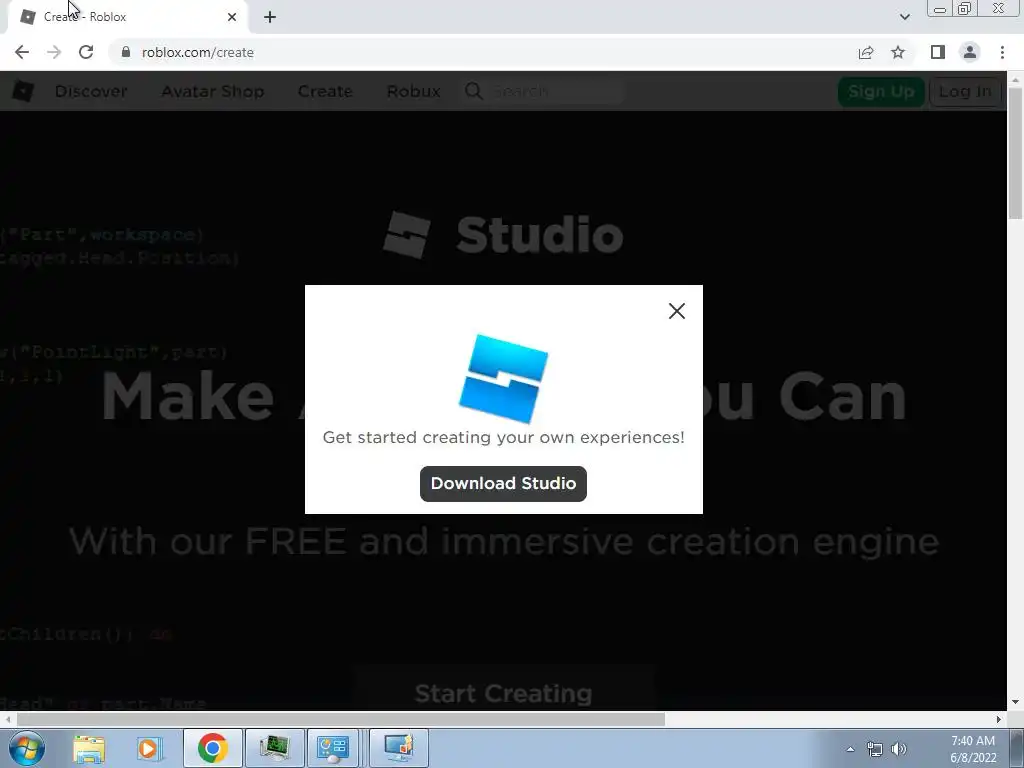
Task: Close the Create - Roblox tab
Action: click(x=232, y=17)
